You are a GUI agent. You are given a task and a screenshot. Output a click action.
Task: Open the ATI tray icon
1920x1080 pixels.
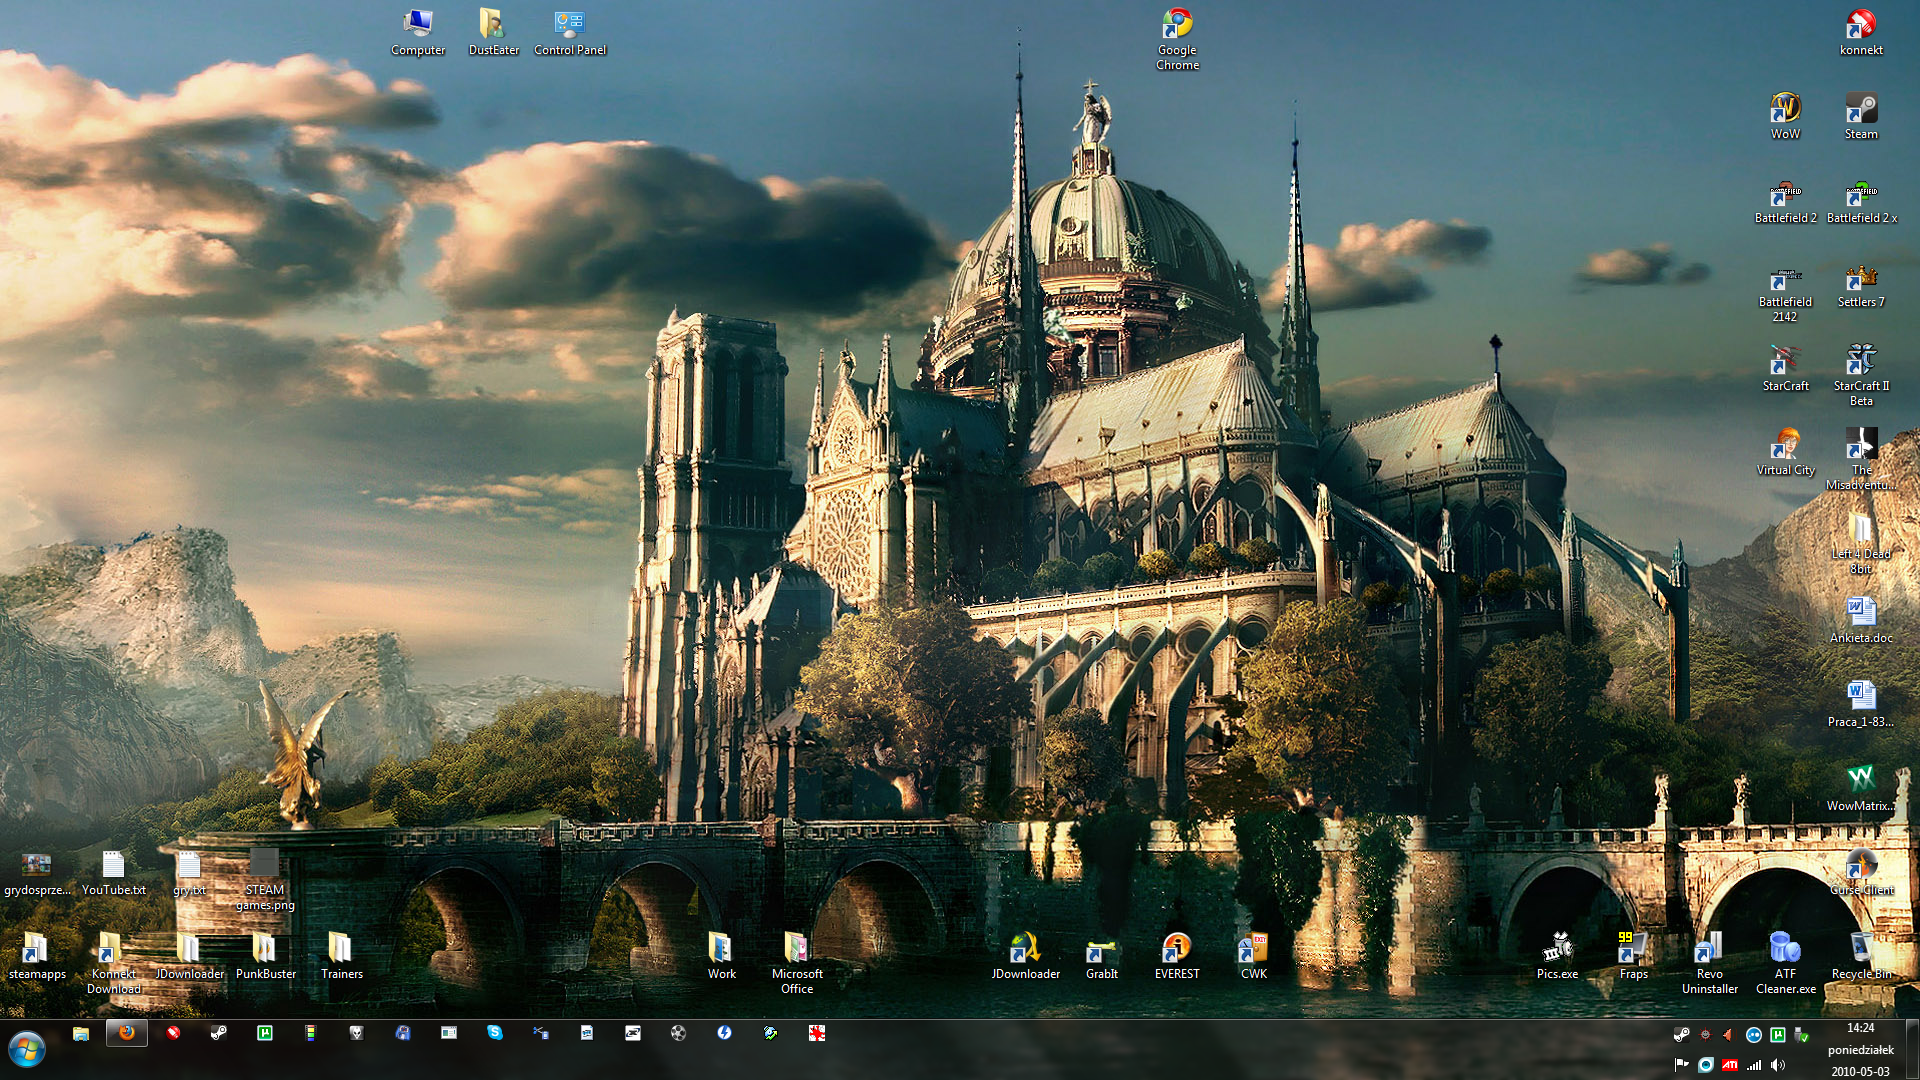click(1730, 1065)
